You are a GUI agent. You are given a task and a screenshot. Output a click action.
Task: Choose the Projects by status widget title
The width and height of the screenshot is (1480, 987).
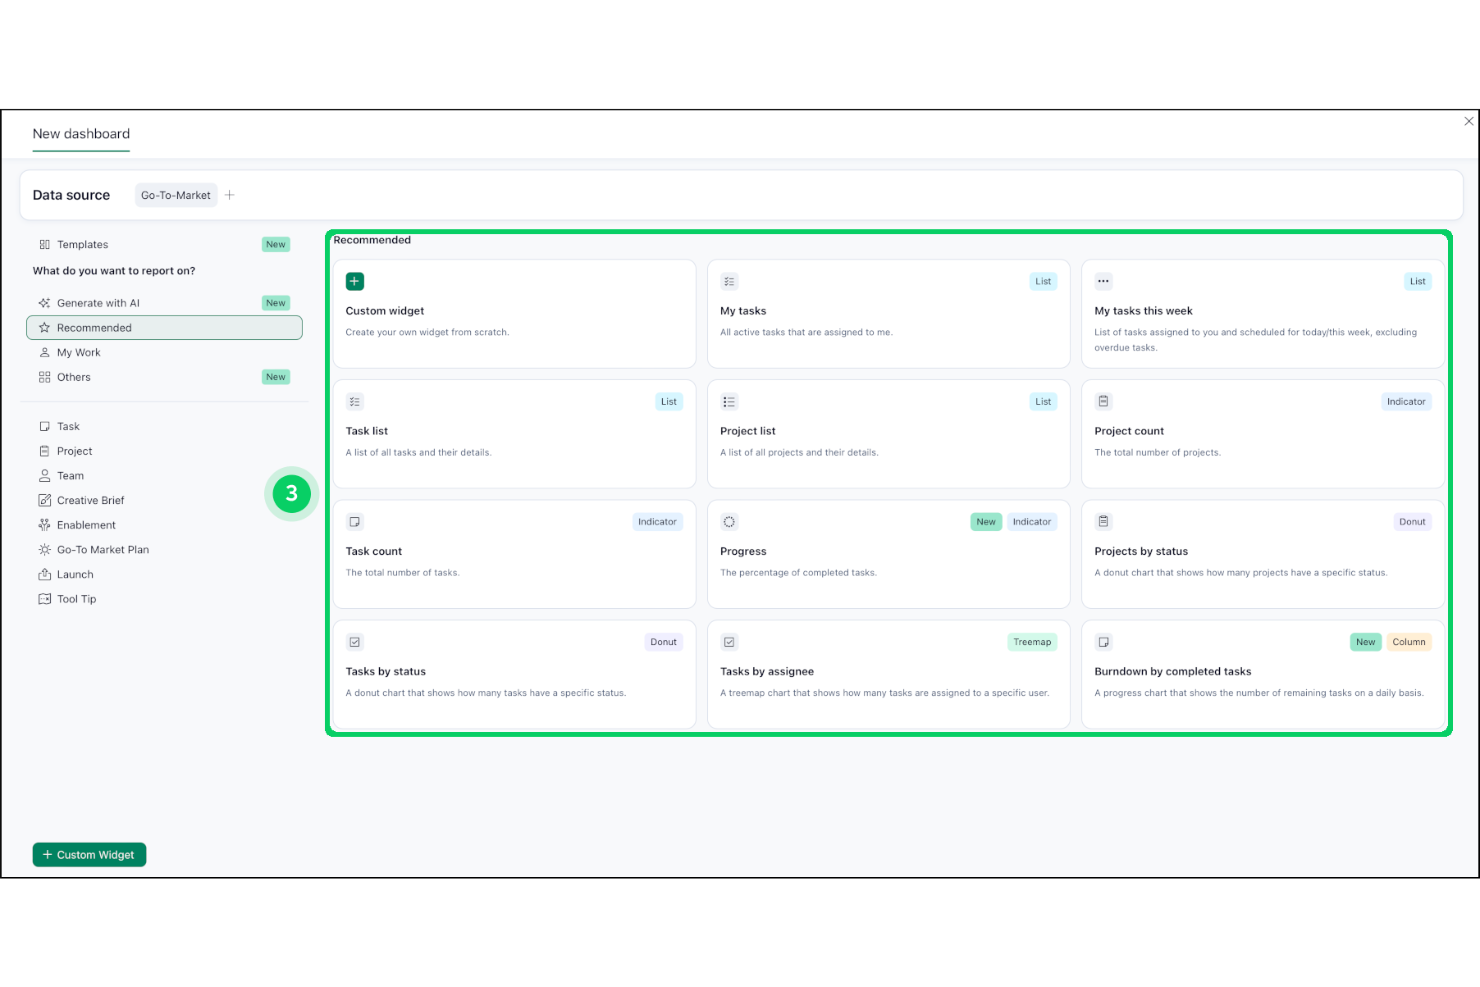tap(1141, 551)
